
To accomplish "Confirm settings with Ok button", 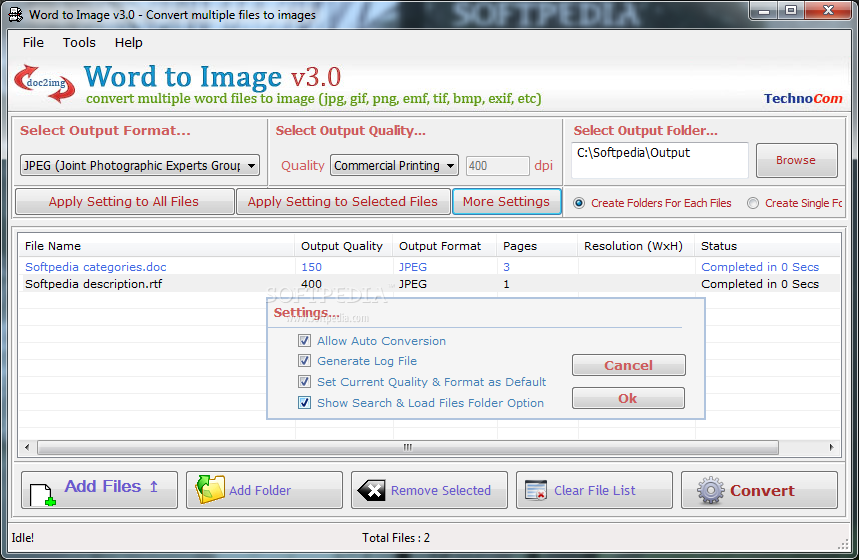I will tap(628, 398).
